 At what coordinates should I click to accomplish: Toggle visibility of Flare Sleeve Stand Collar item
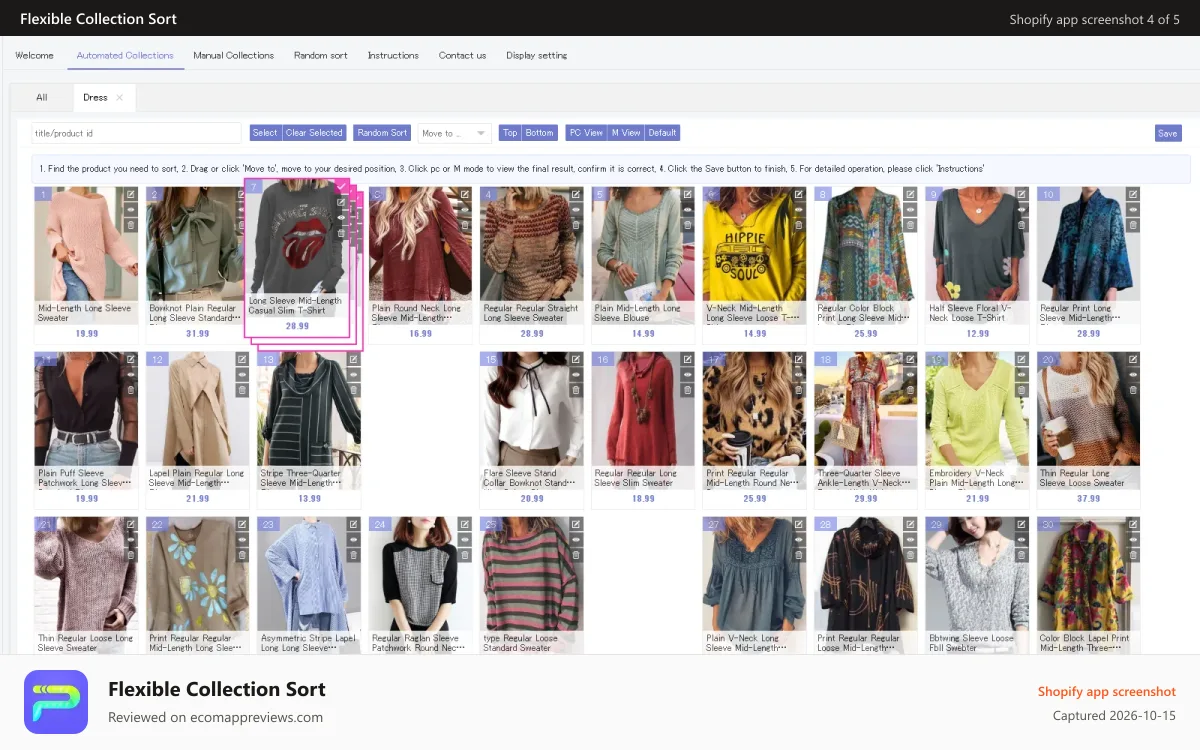coord(576,375)
